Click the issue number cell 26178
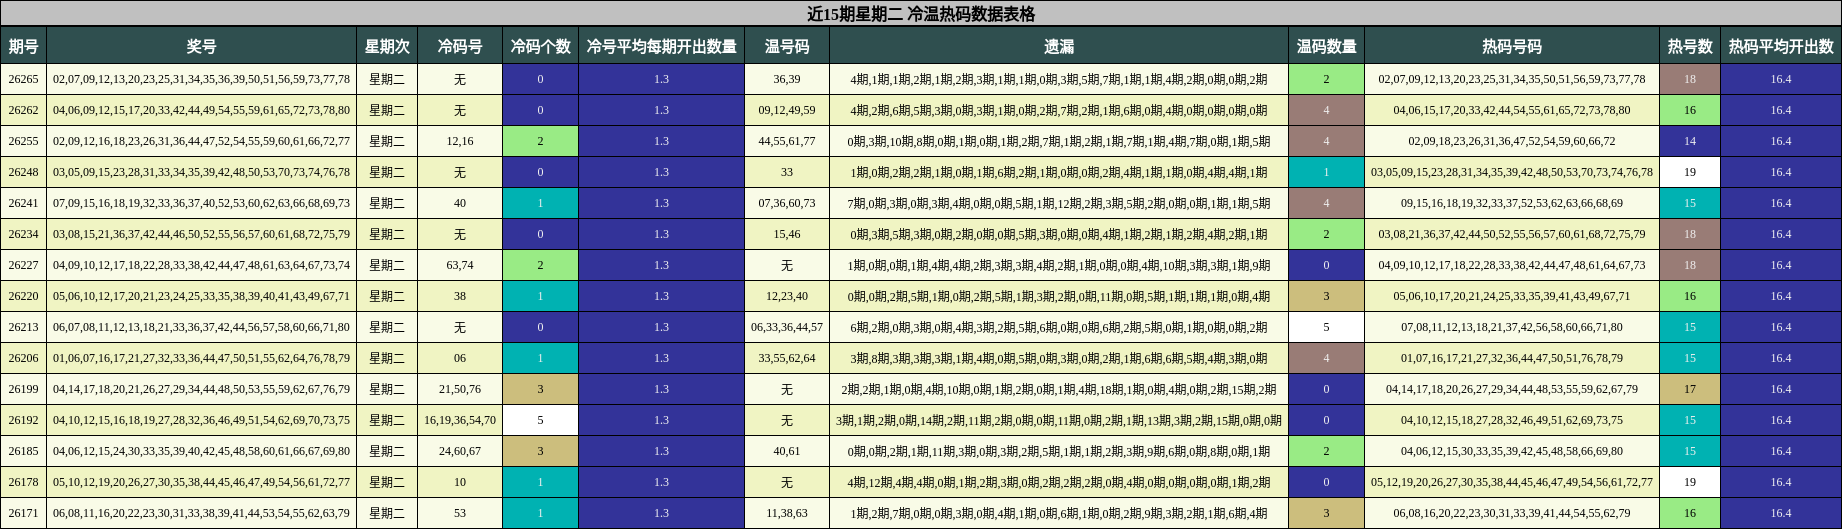This screenshot has height=529, width=1842. [x=23, y=482]
